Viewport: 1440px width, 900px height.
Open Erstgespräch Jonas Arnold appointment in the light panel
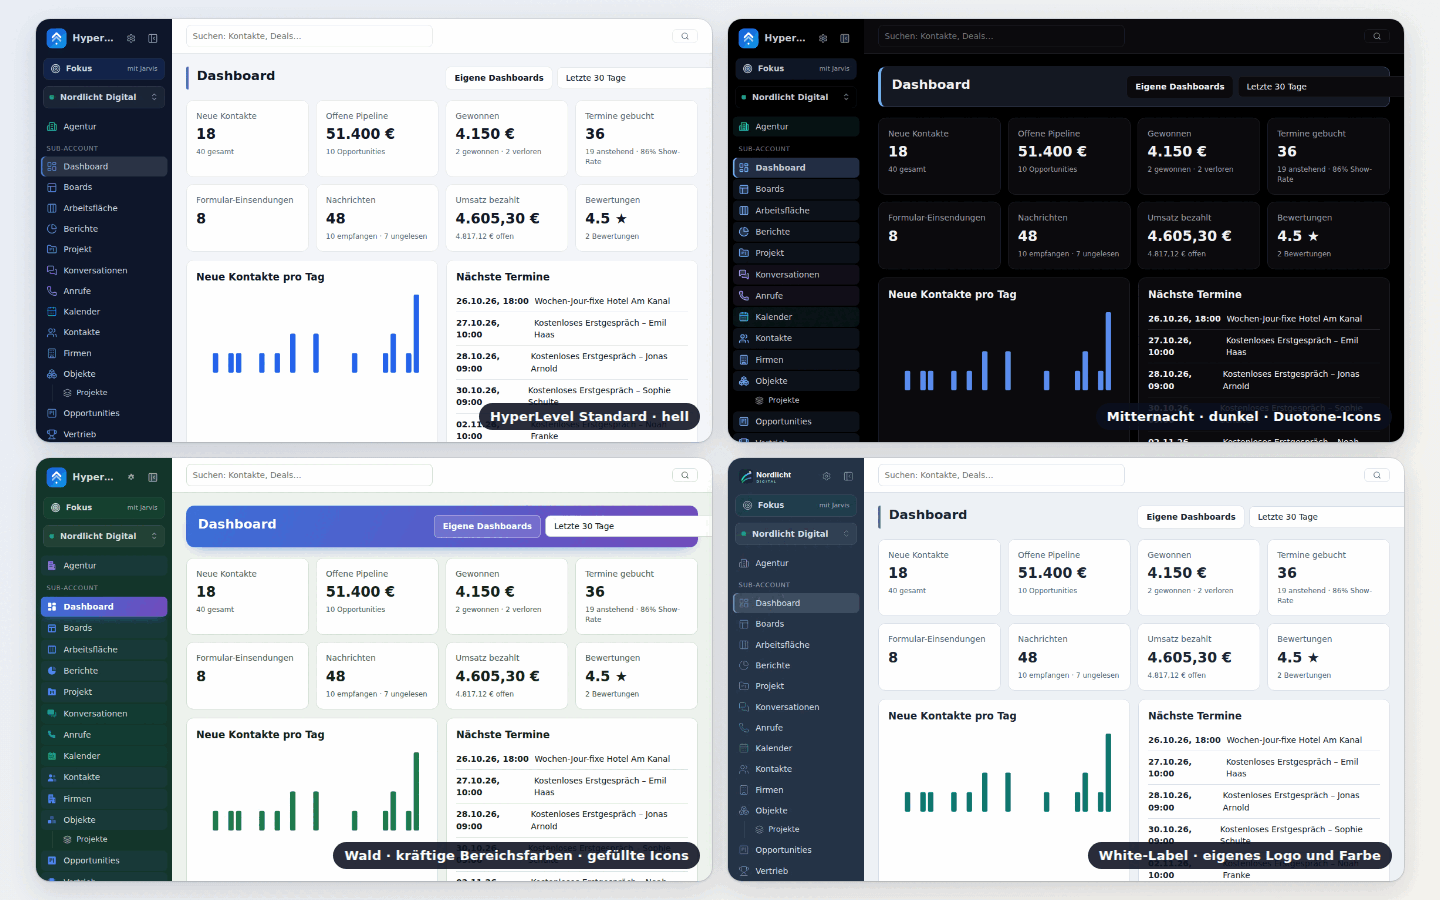pos(571,362)
